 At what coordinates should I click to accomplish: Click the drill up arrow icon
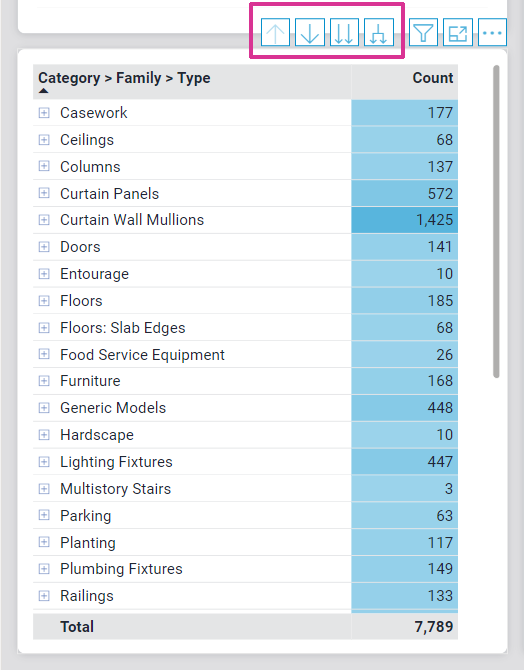[x=275, y=32]
